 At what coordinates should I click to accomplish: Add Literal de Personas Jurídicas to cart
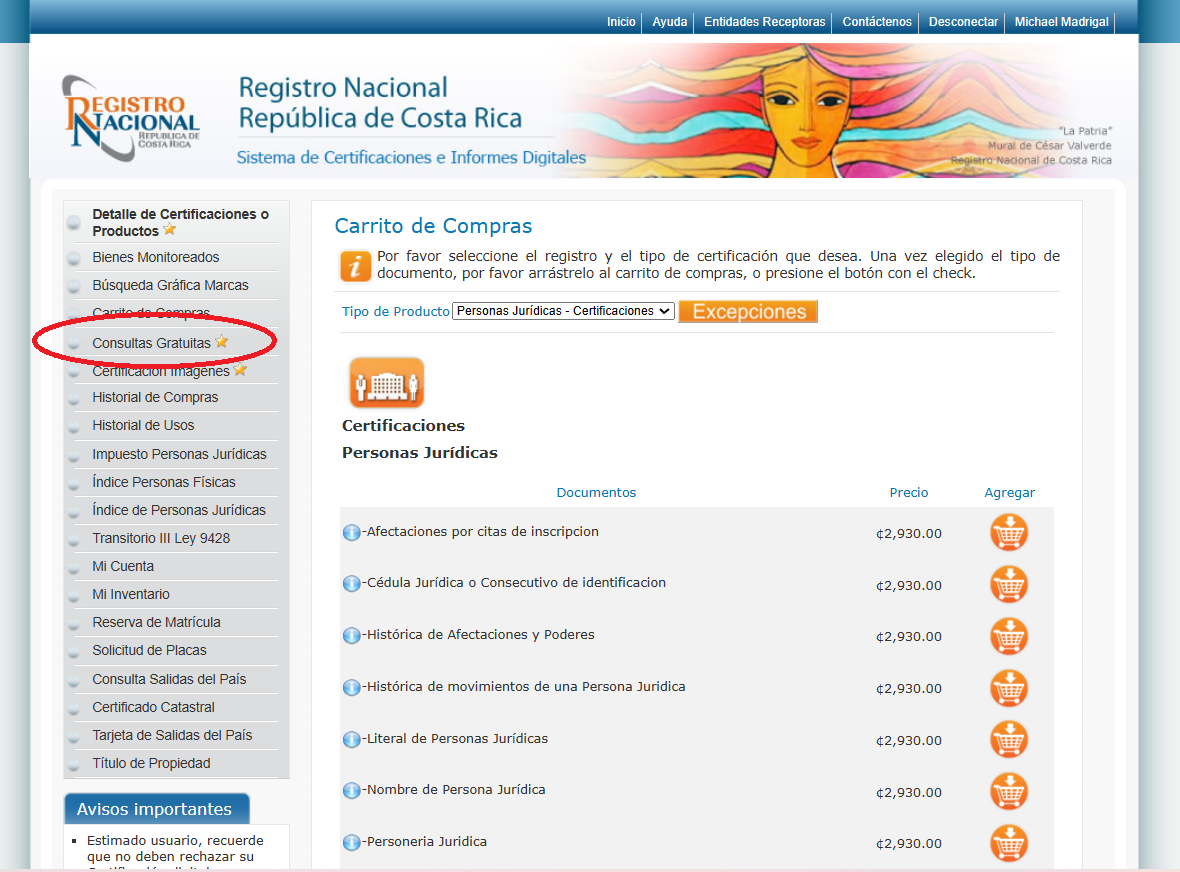coord(1008,740)
